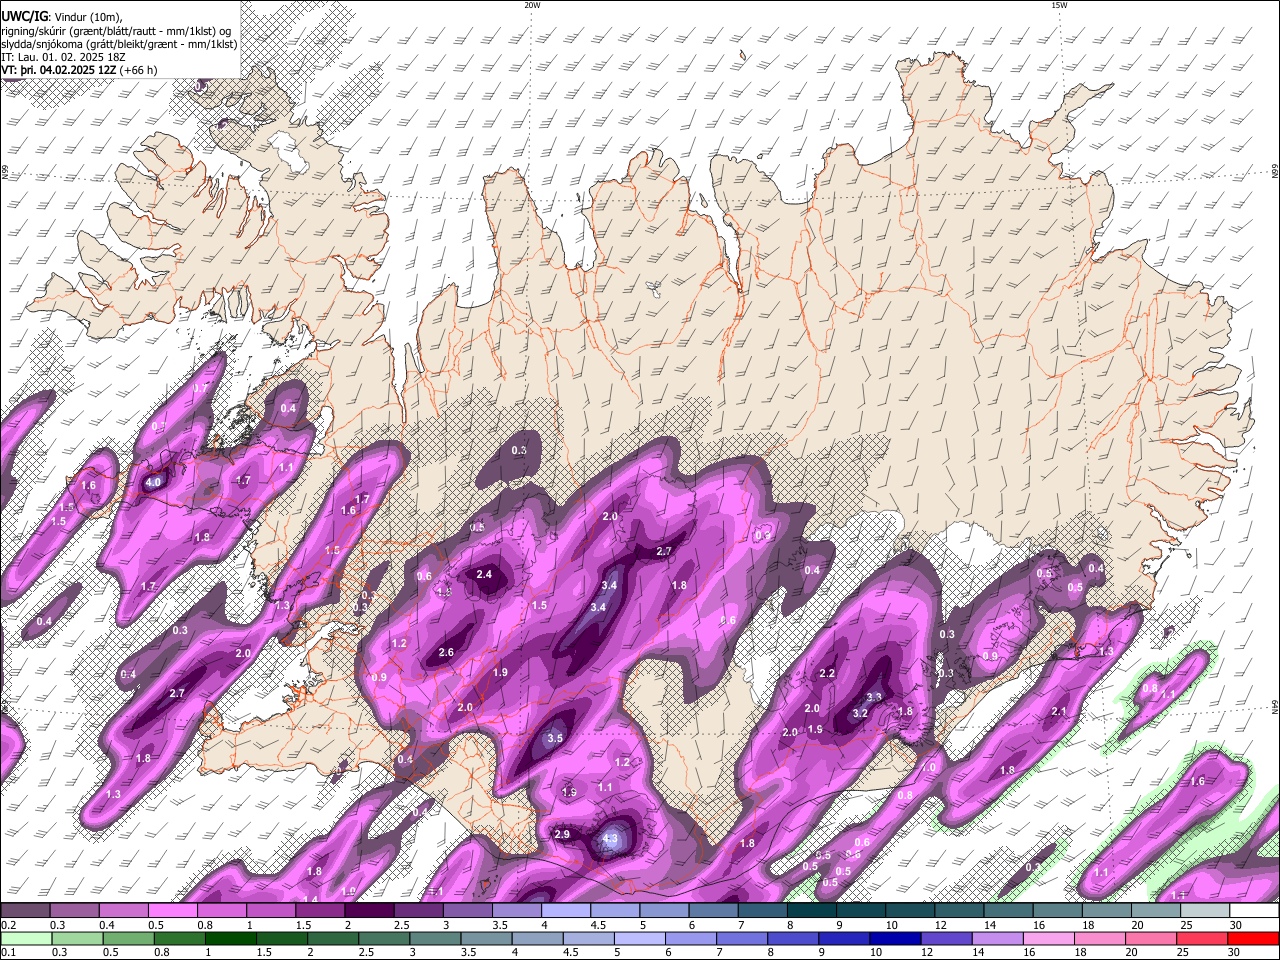The image size is (1280, 960).
Task: Click the darkest purple 2 swatch, upper legend
Action: point(368,910)
